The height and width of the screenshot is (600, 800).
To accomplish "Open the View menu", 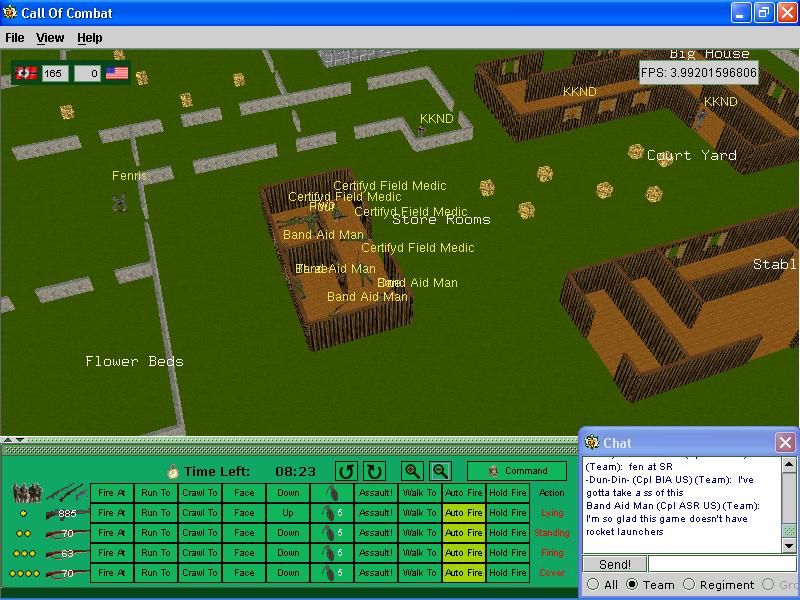I will pos(50,38).
